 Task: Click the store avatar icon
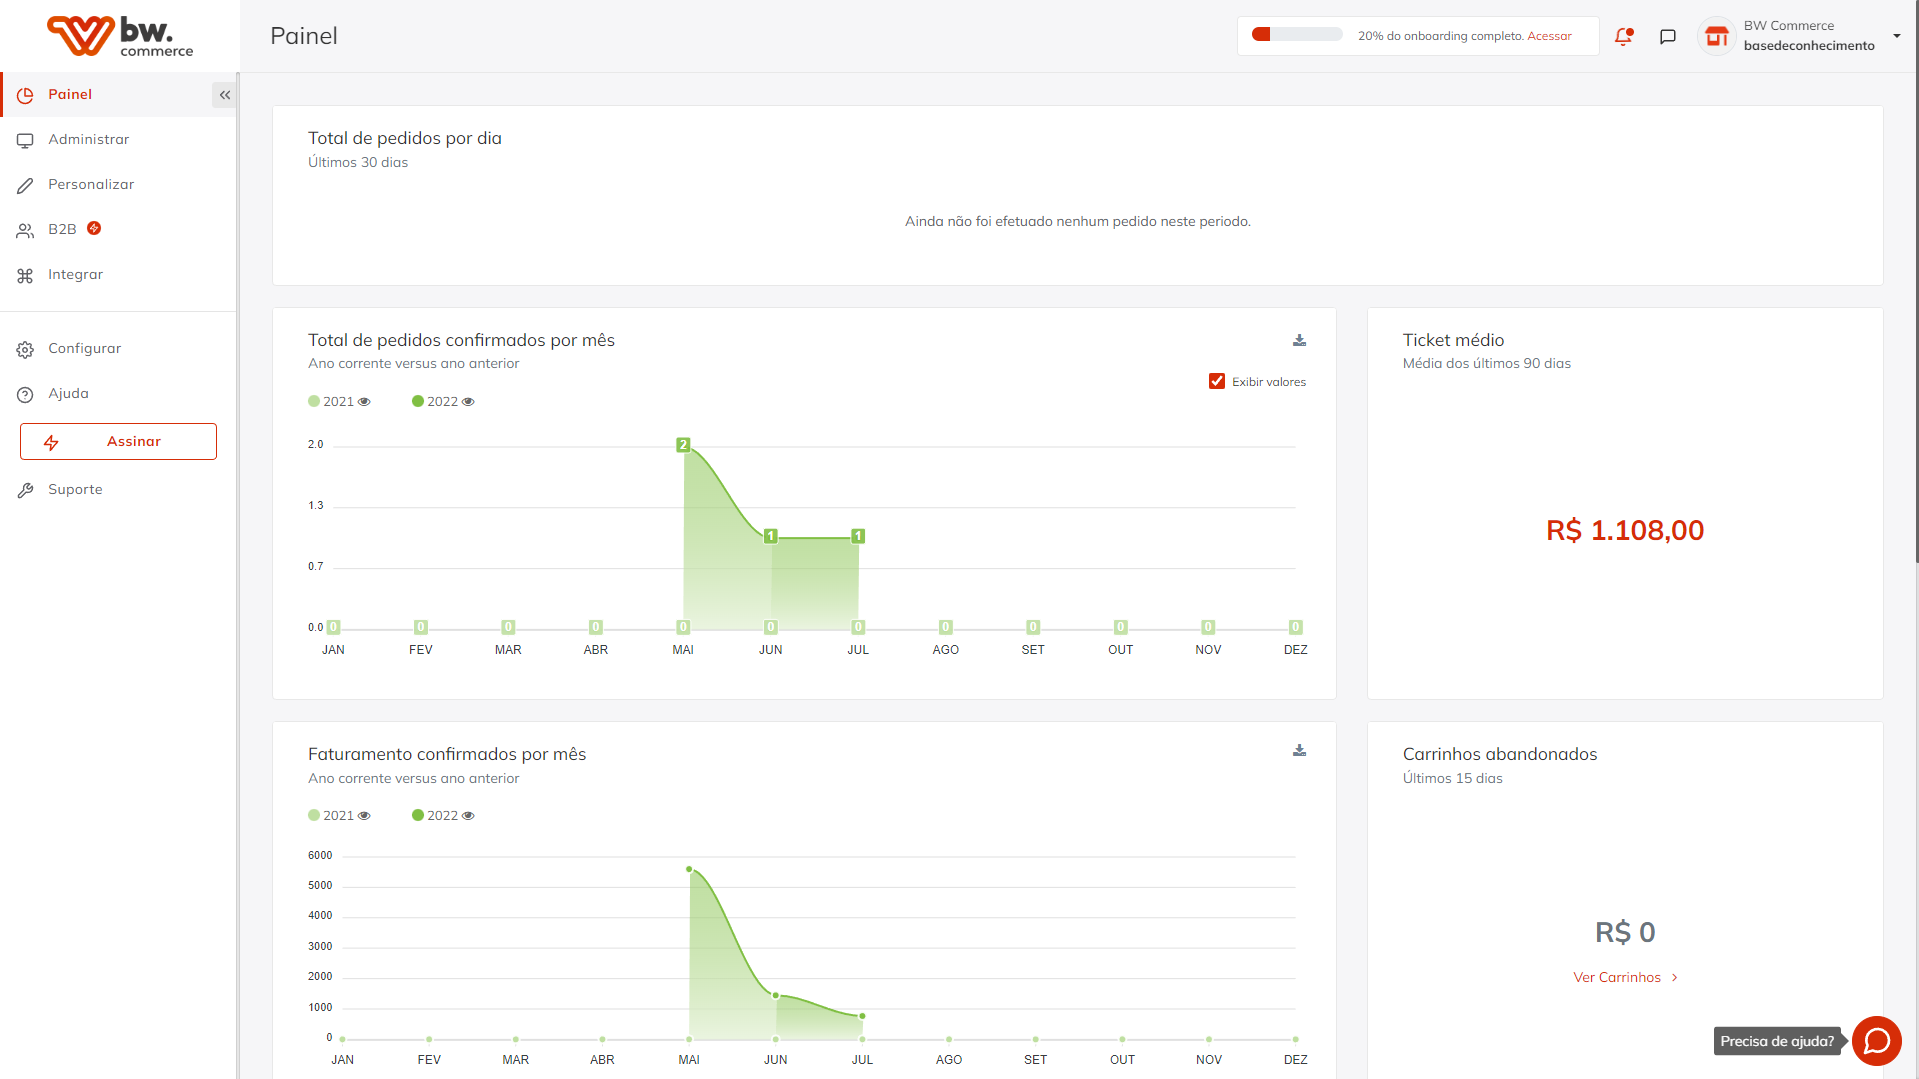(1717, 37)
